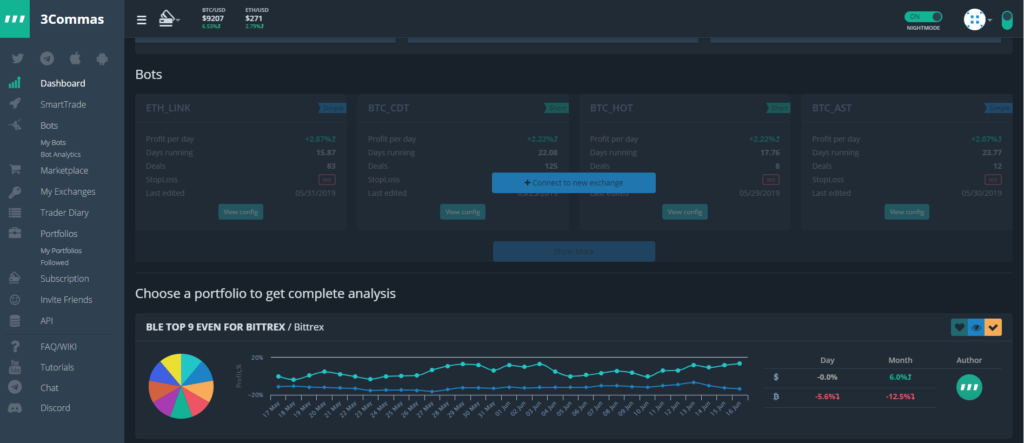Open the exchange account selector dropdown
Viewport: 1024px width, 443px height.
tap(169, 20)
